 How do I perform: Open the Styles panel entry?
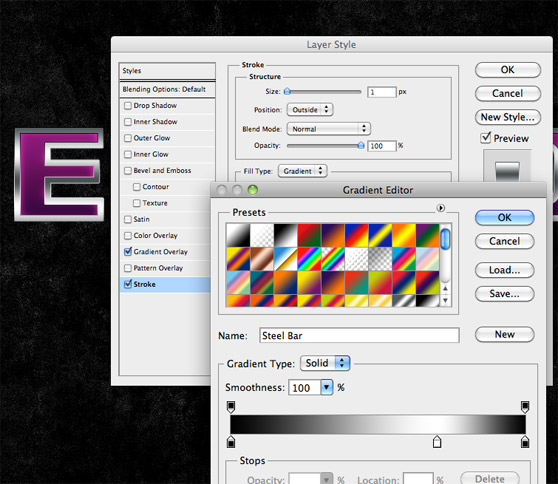click(x=167, y=71)
